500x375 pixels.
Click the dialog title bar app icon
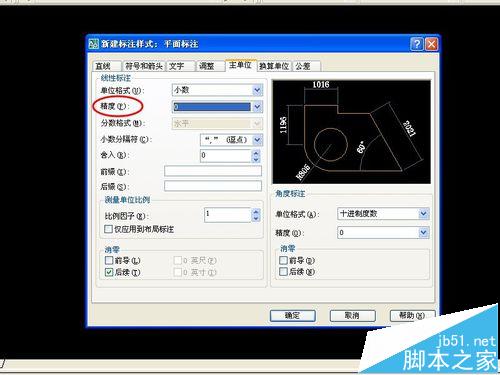(94, 44)
